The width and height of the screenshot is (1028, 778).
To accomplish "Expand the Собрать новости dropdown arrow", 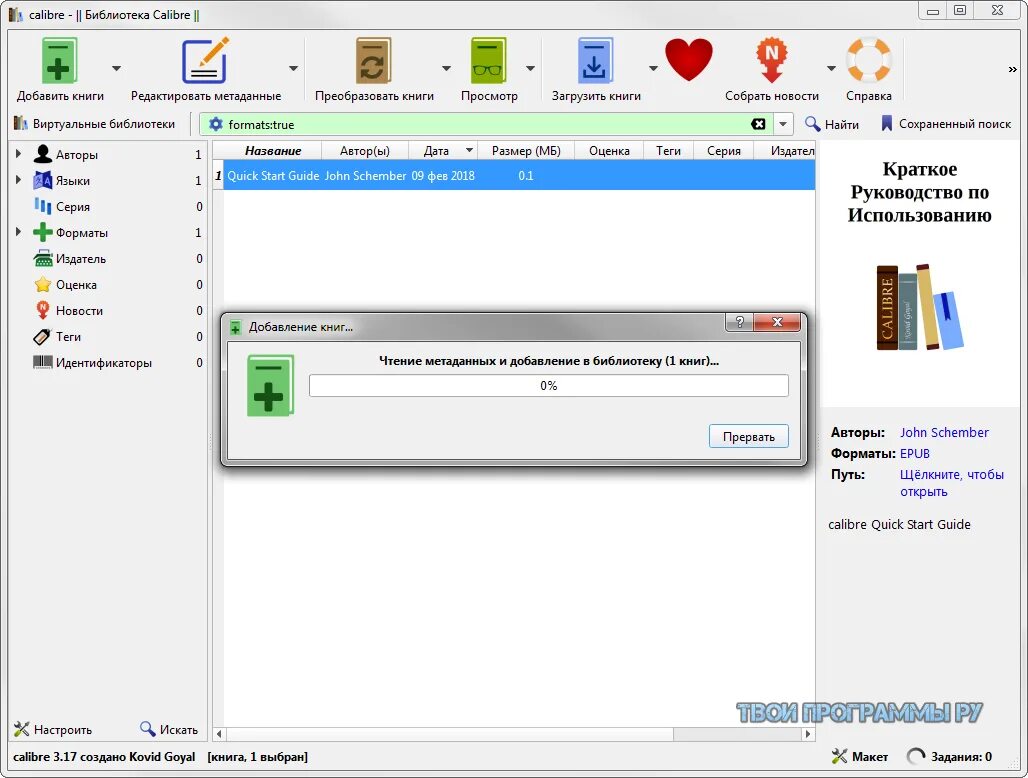I will pos(831,68).
